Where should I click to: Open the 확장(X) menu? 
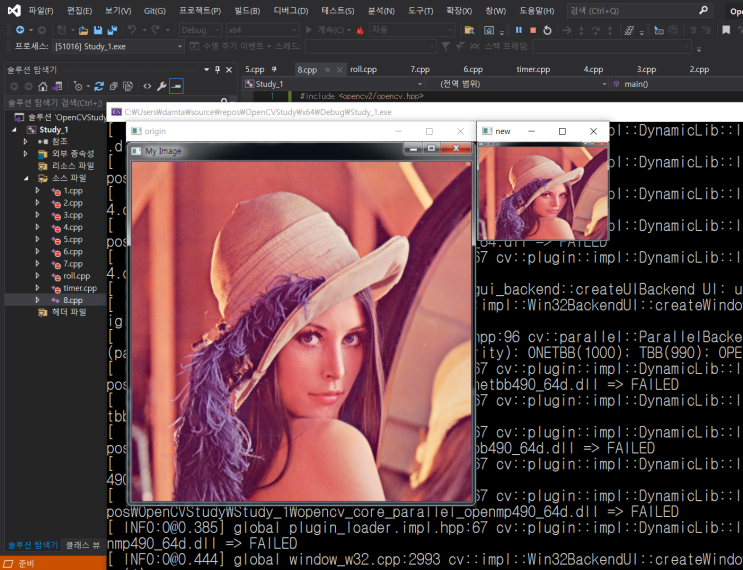tap(459, 10)
